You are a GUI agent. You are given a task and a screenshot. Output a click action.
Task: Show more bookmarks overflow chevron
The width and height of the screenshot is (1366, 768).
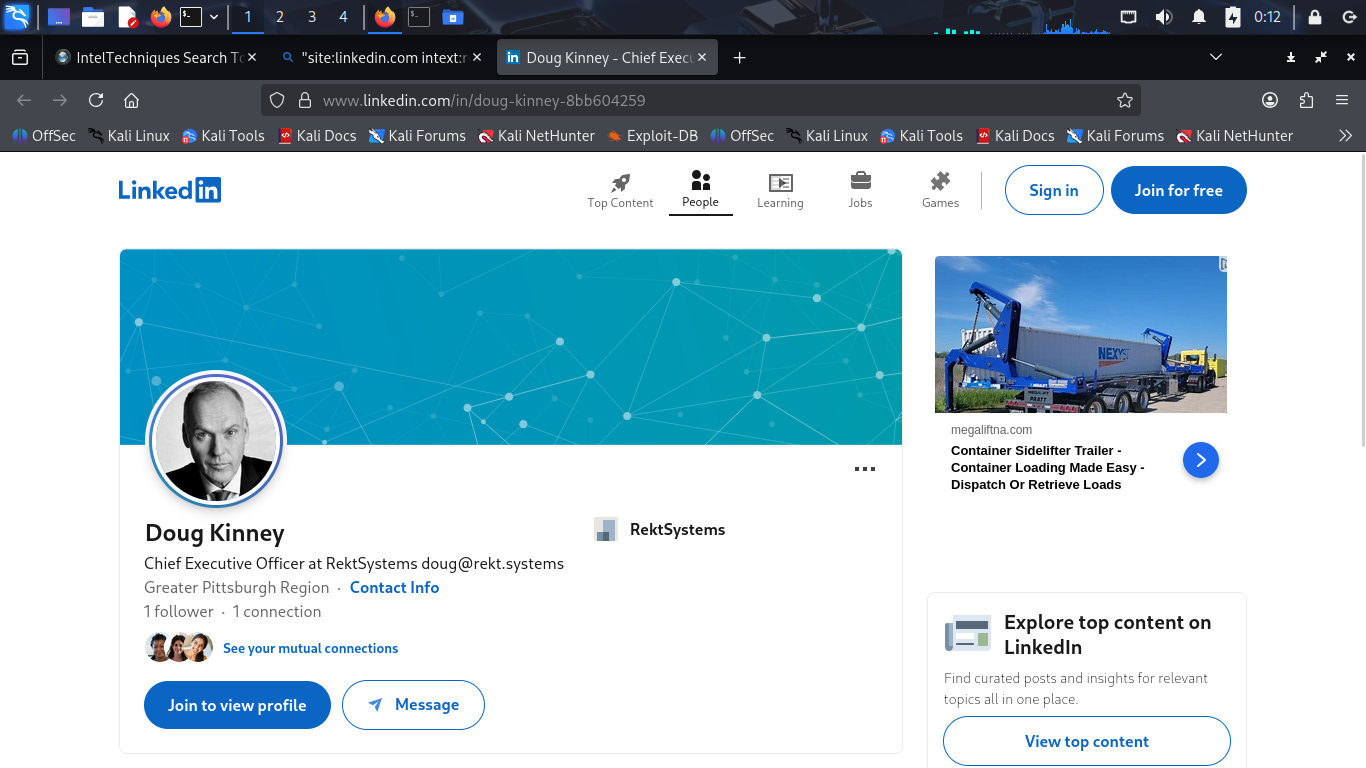point(1345,136)
